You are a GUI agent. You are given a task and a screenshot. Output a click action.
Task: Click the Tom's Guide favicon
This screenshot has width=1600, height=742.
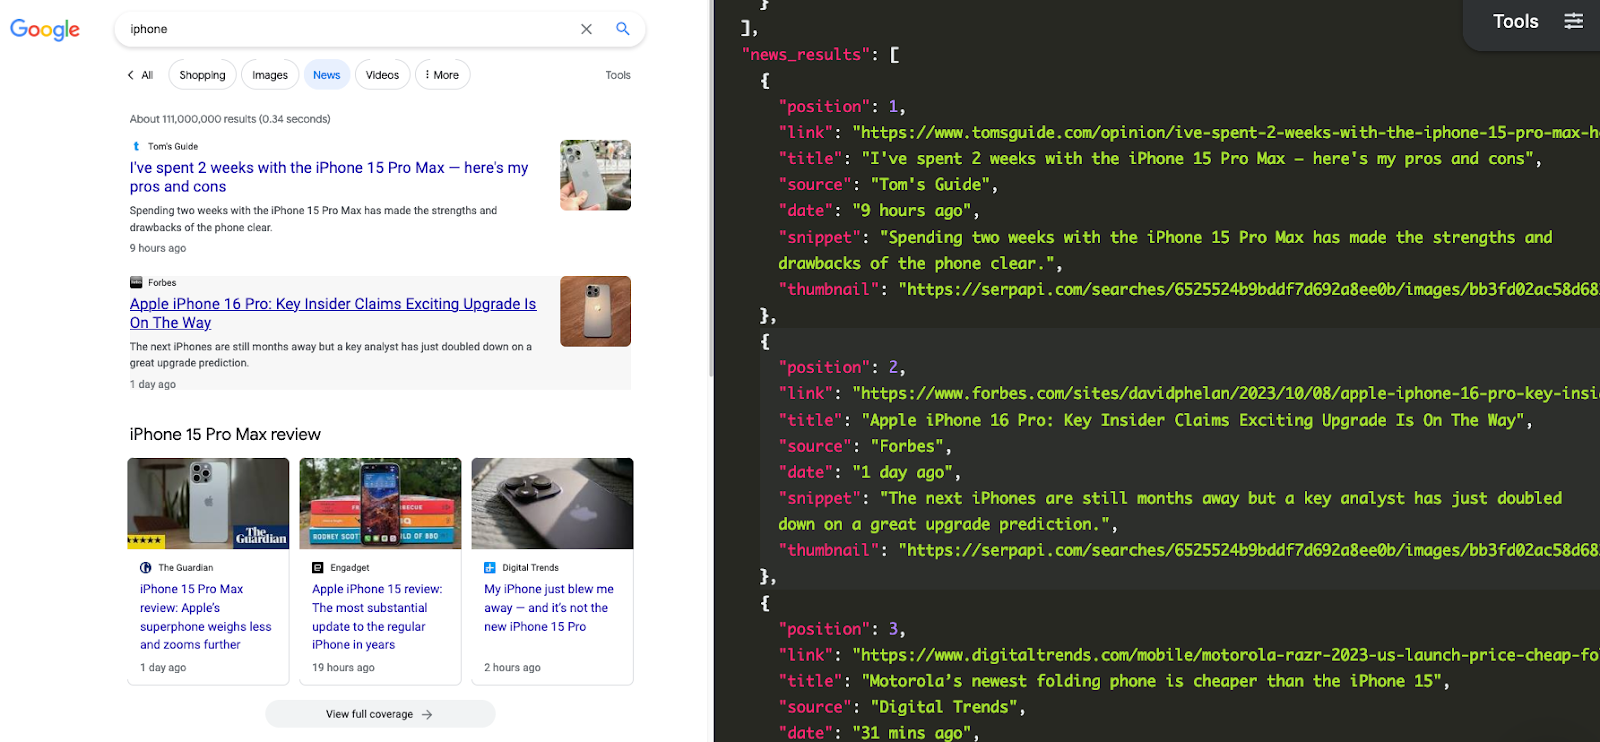coord(136,146)
